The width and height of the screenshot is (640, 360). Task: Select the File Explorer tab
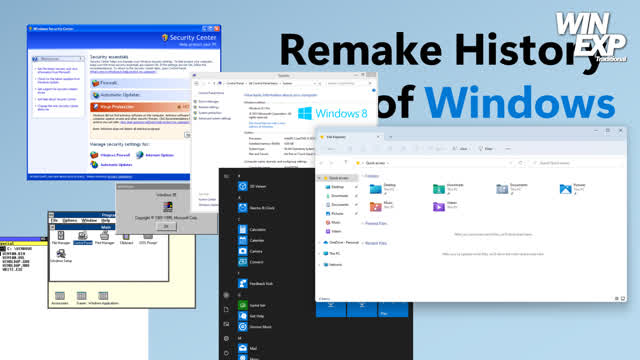pyautogui.click(x=350, y=137)
